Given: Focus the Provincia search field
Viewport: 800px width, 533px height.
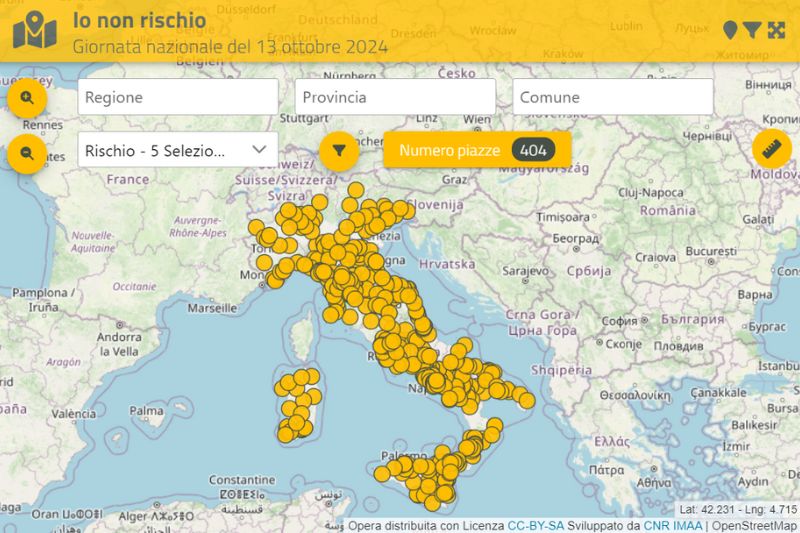Looking at the screenshot, I should click(395, 97).
